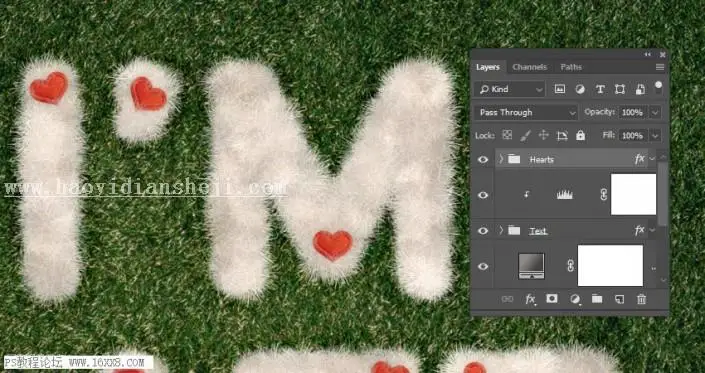The image size is (705, 373).
Task: Hide the Hearts group layer
Action: pyautogui.click(x=483, y=160)
